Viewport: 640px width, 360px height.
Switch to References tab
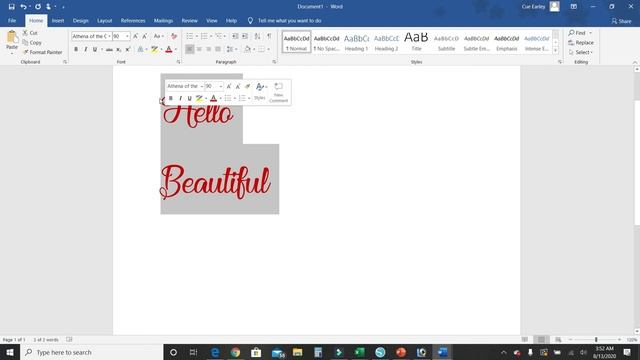[133, 20]
